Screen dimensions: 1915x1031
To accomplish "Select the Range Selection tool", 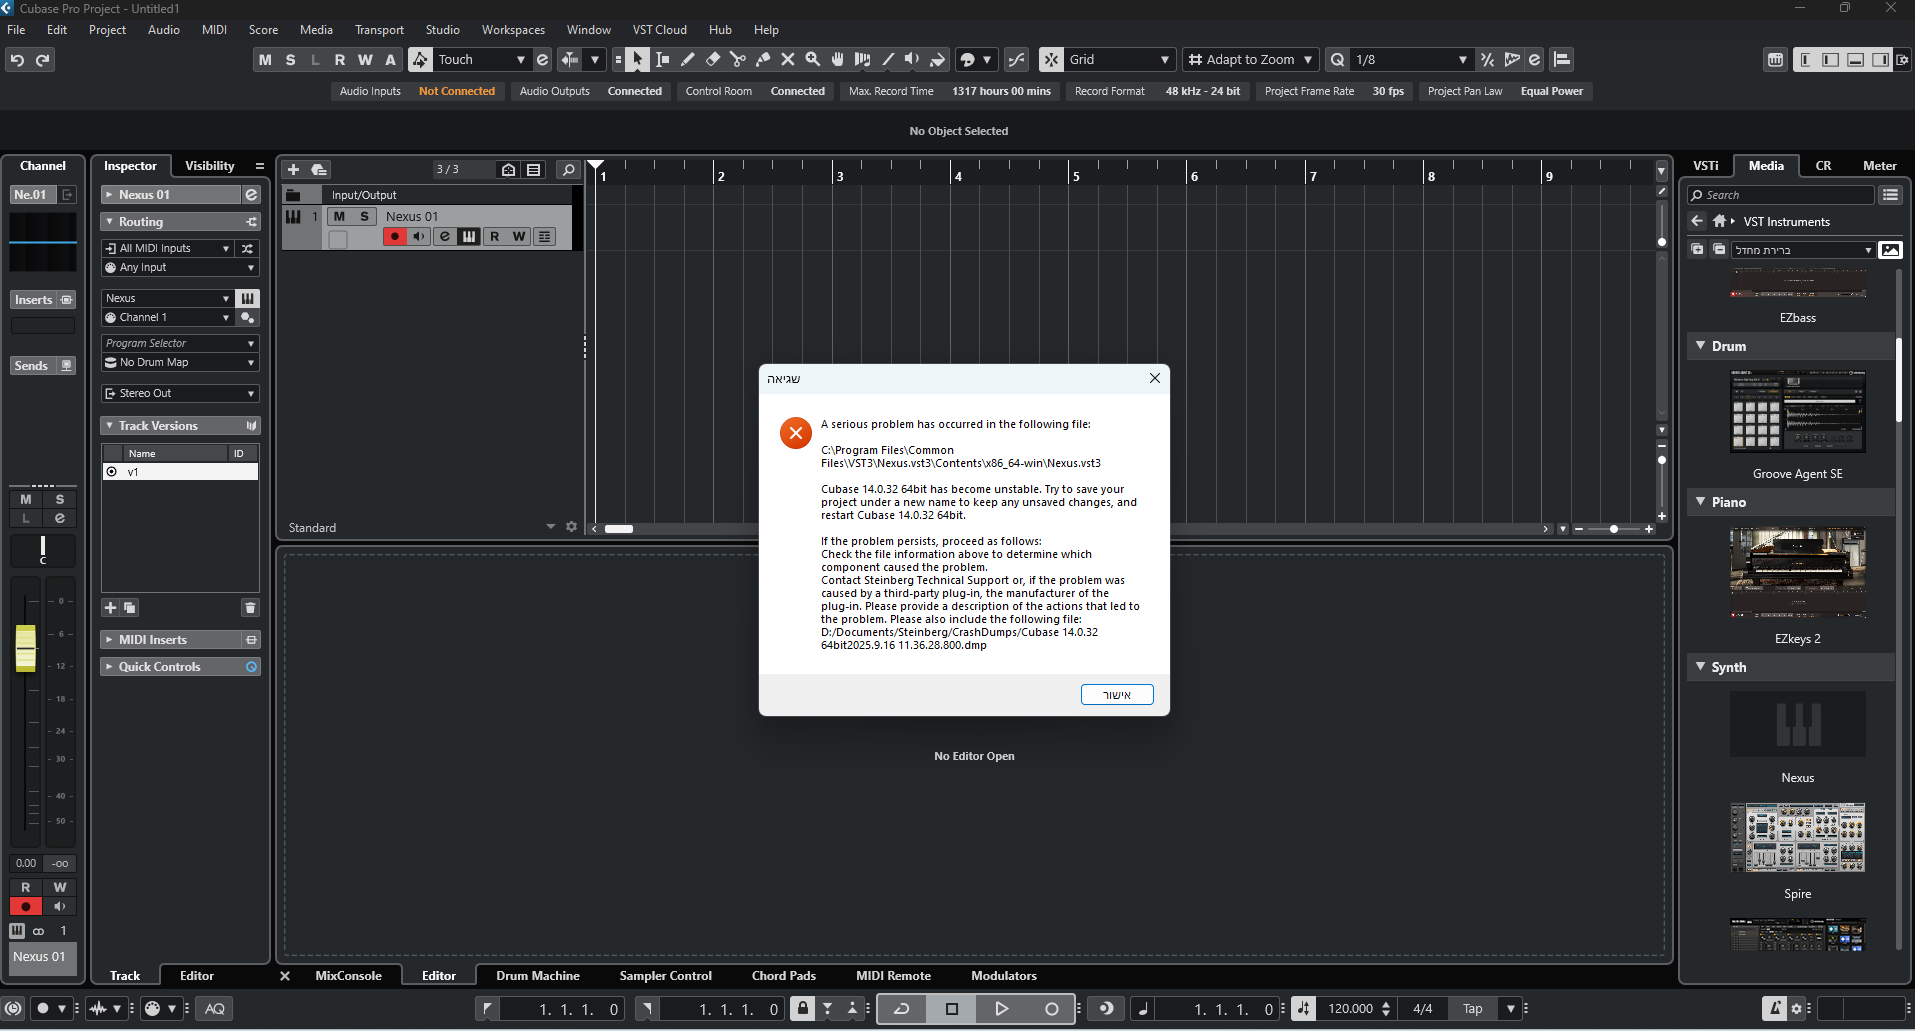I will coord(662,60).
